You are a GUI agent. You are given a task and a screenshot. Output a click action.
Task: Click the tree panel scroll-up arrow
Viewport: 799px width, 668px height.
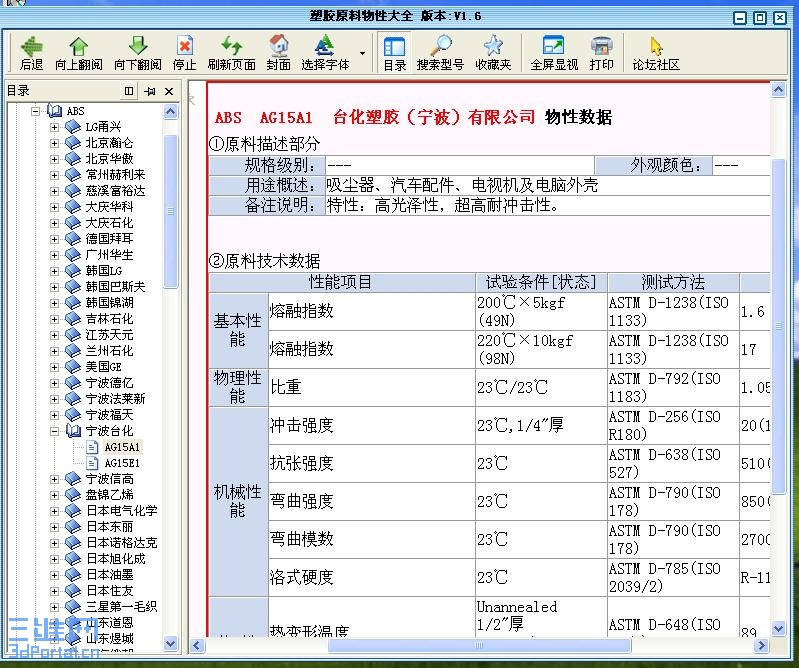point(171,111)
